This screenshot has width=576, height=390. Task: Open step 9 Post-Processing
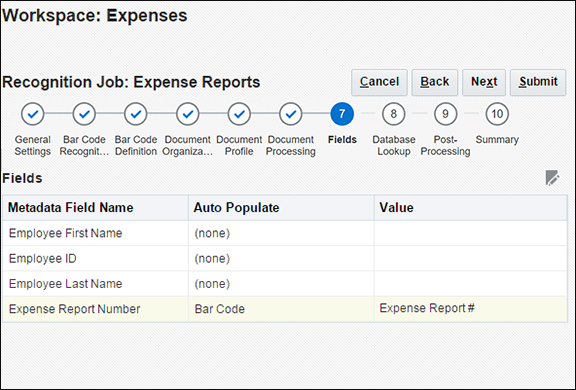coord(445,114)
